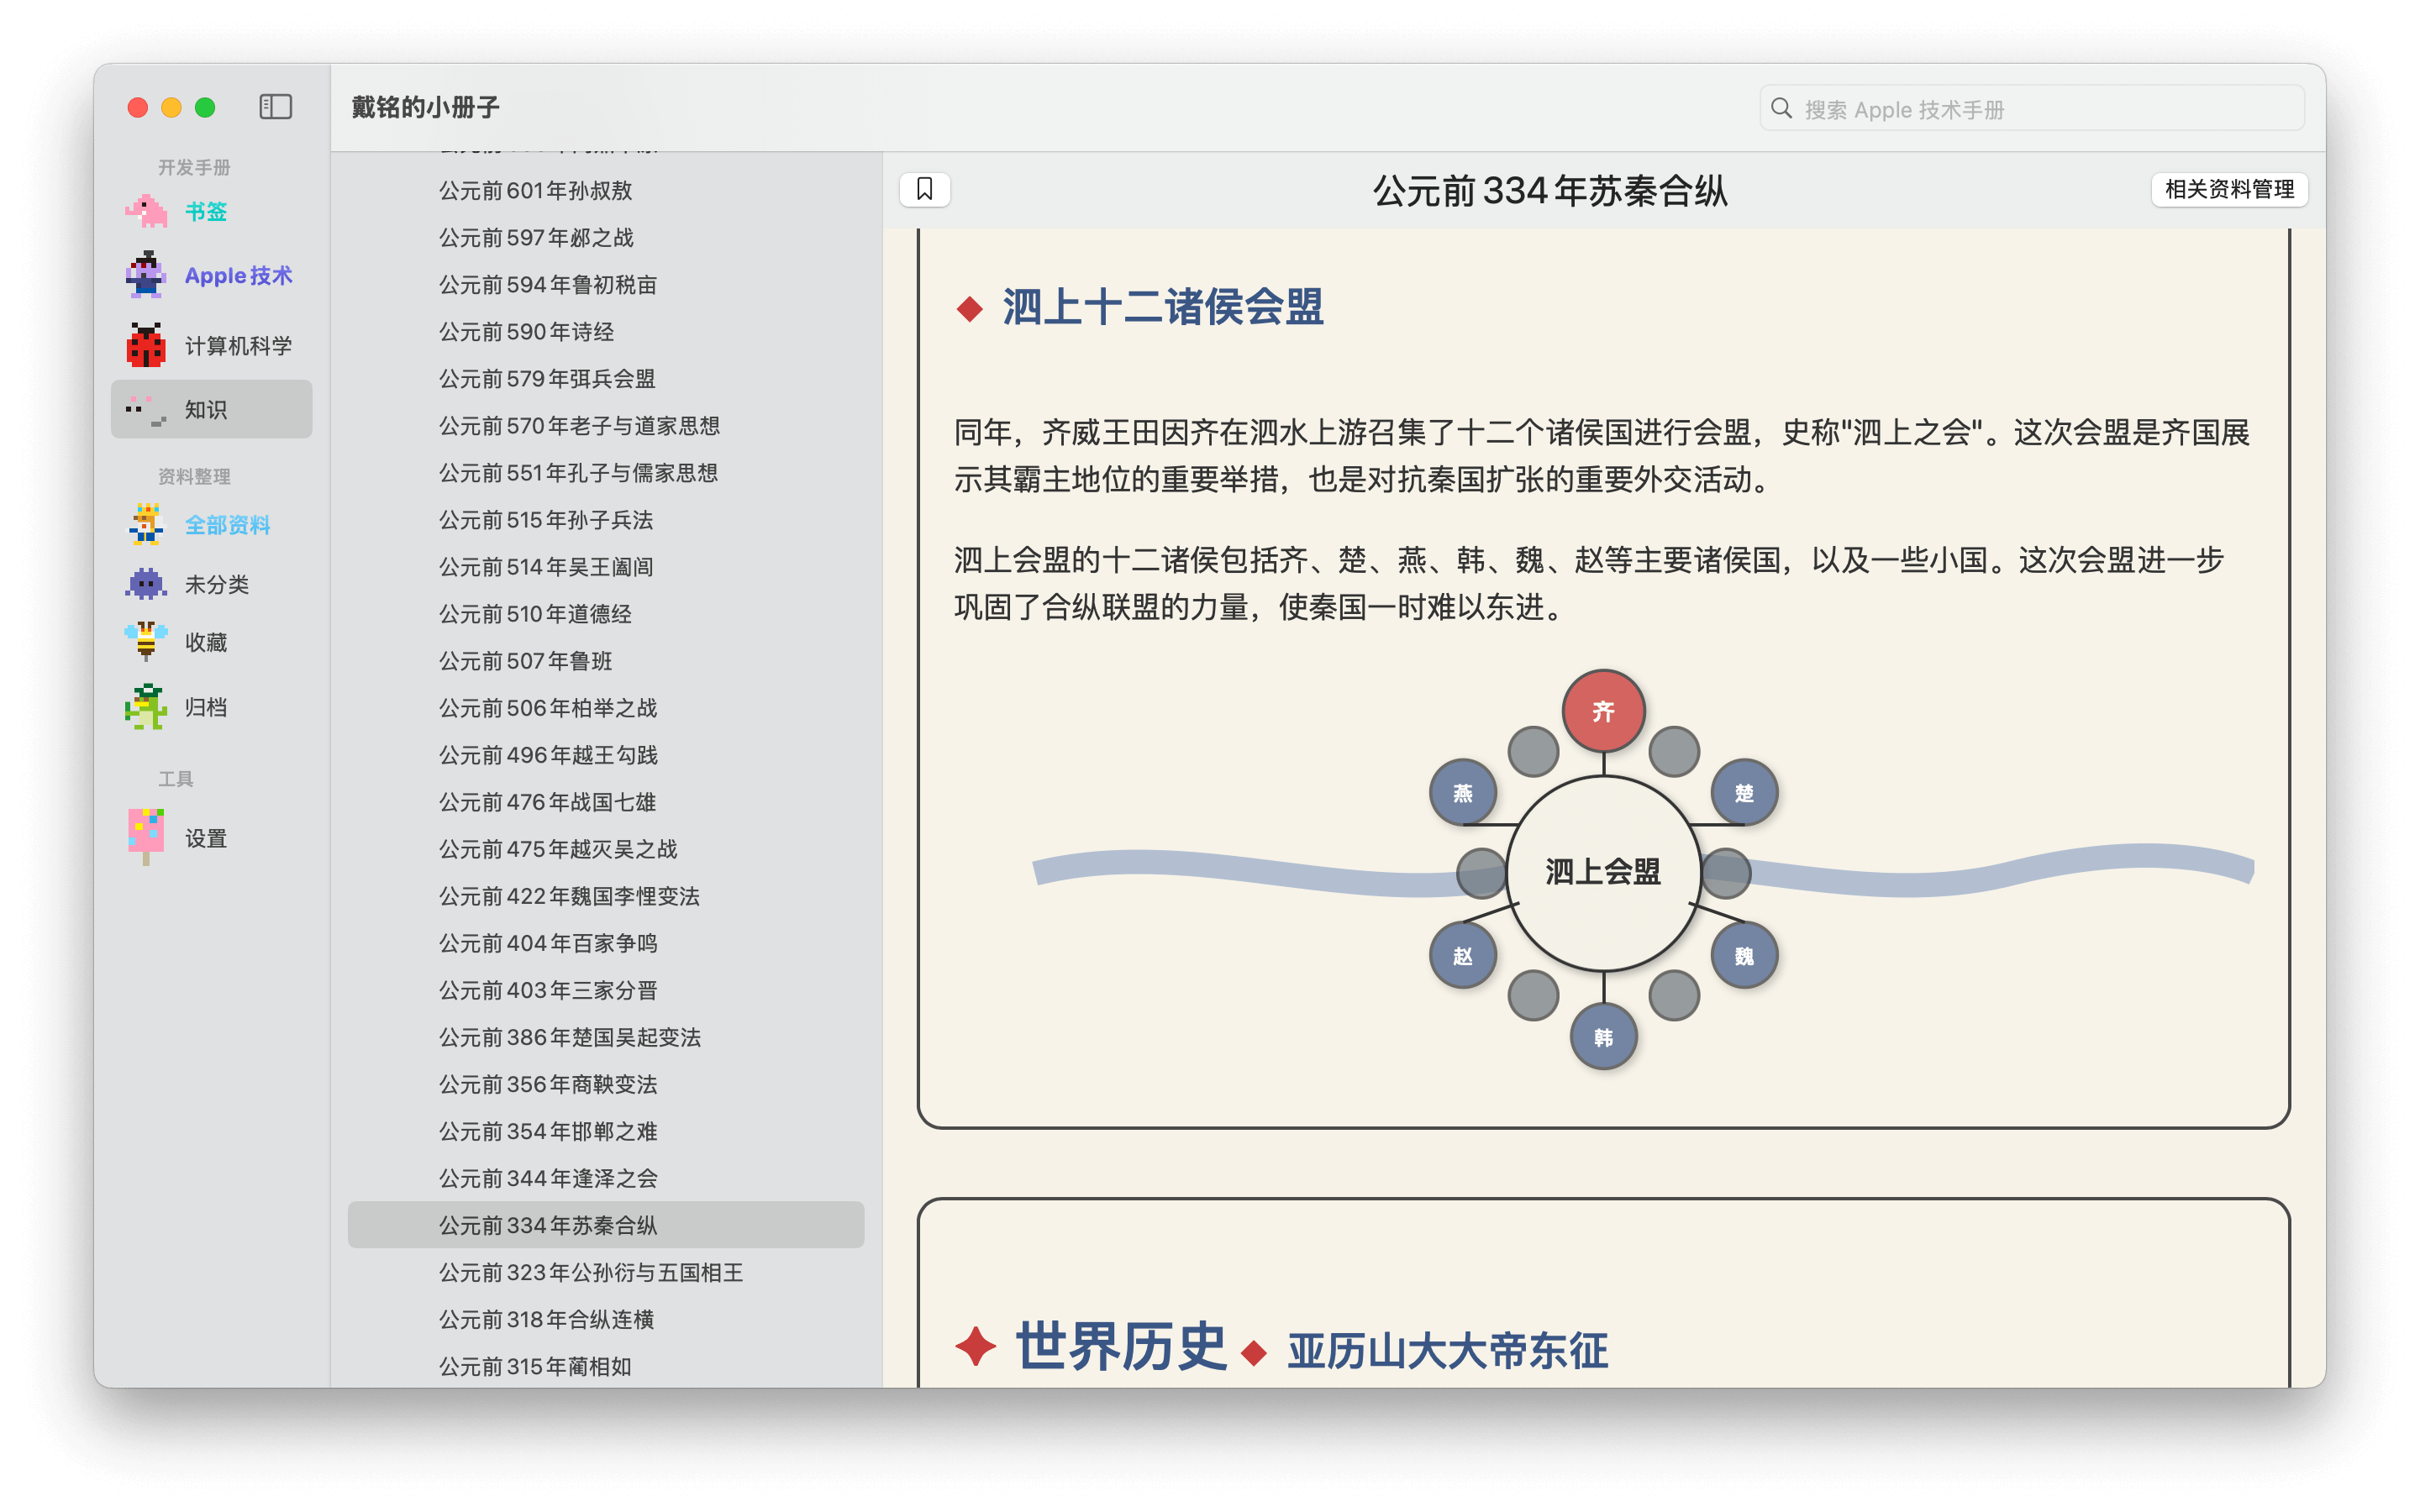Open 相关资料管理 button
Viewport: 2420px width, 1512px height.
[x=2228, y=189]
